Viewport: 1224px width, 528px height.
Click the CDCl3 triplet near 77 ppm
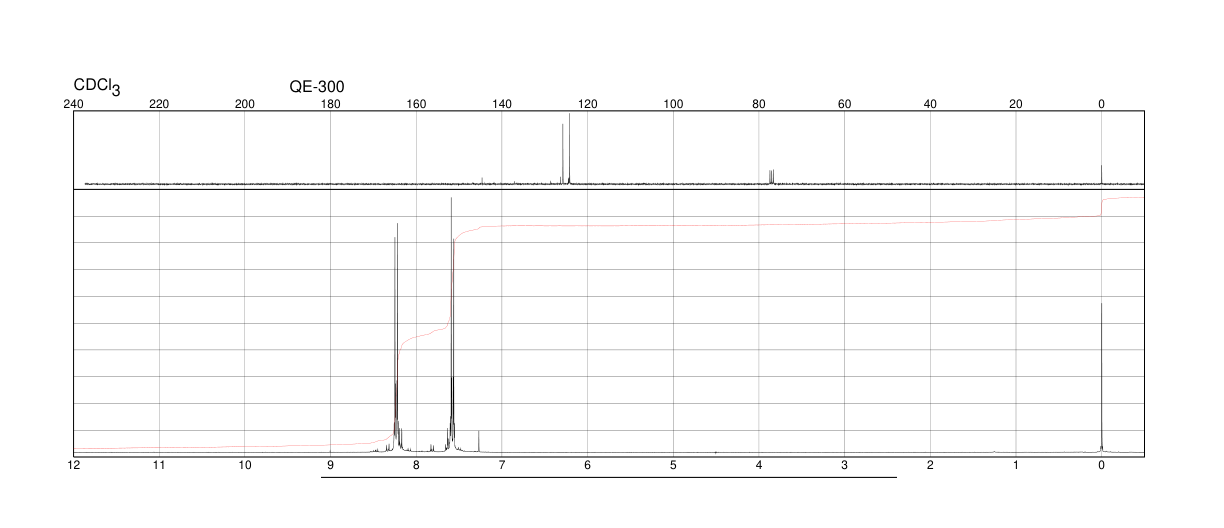pyautogui.click(x=771, y=177)
